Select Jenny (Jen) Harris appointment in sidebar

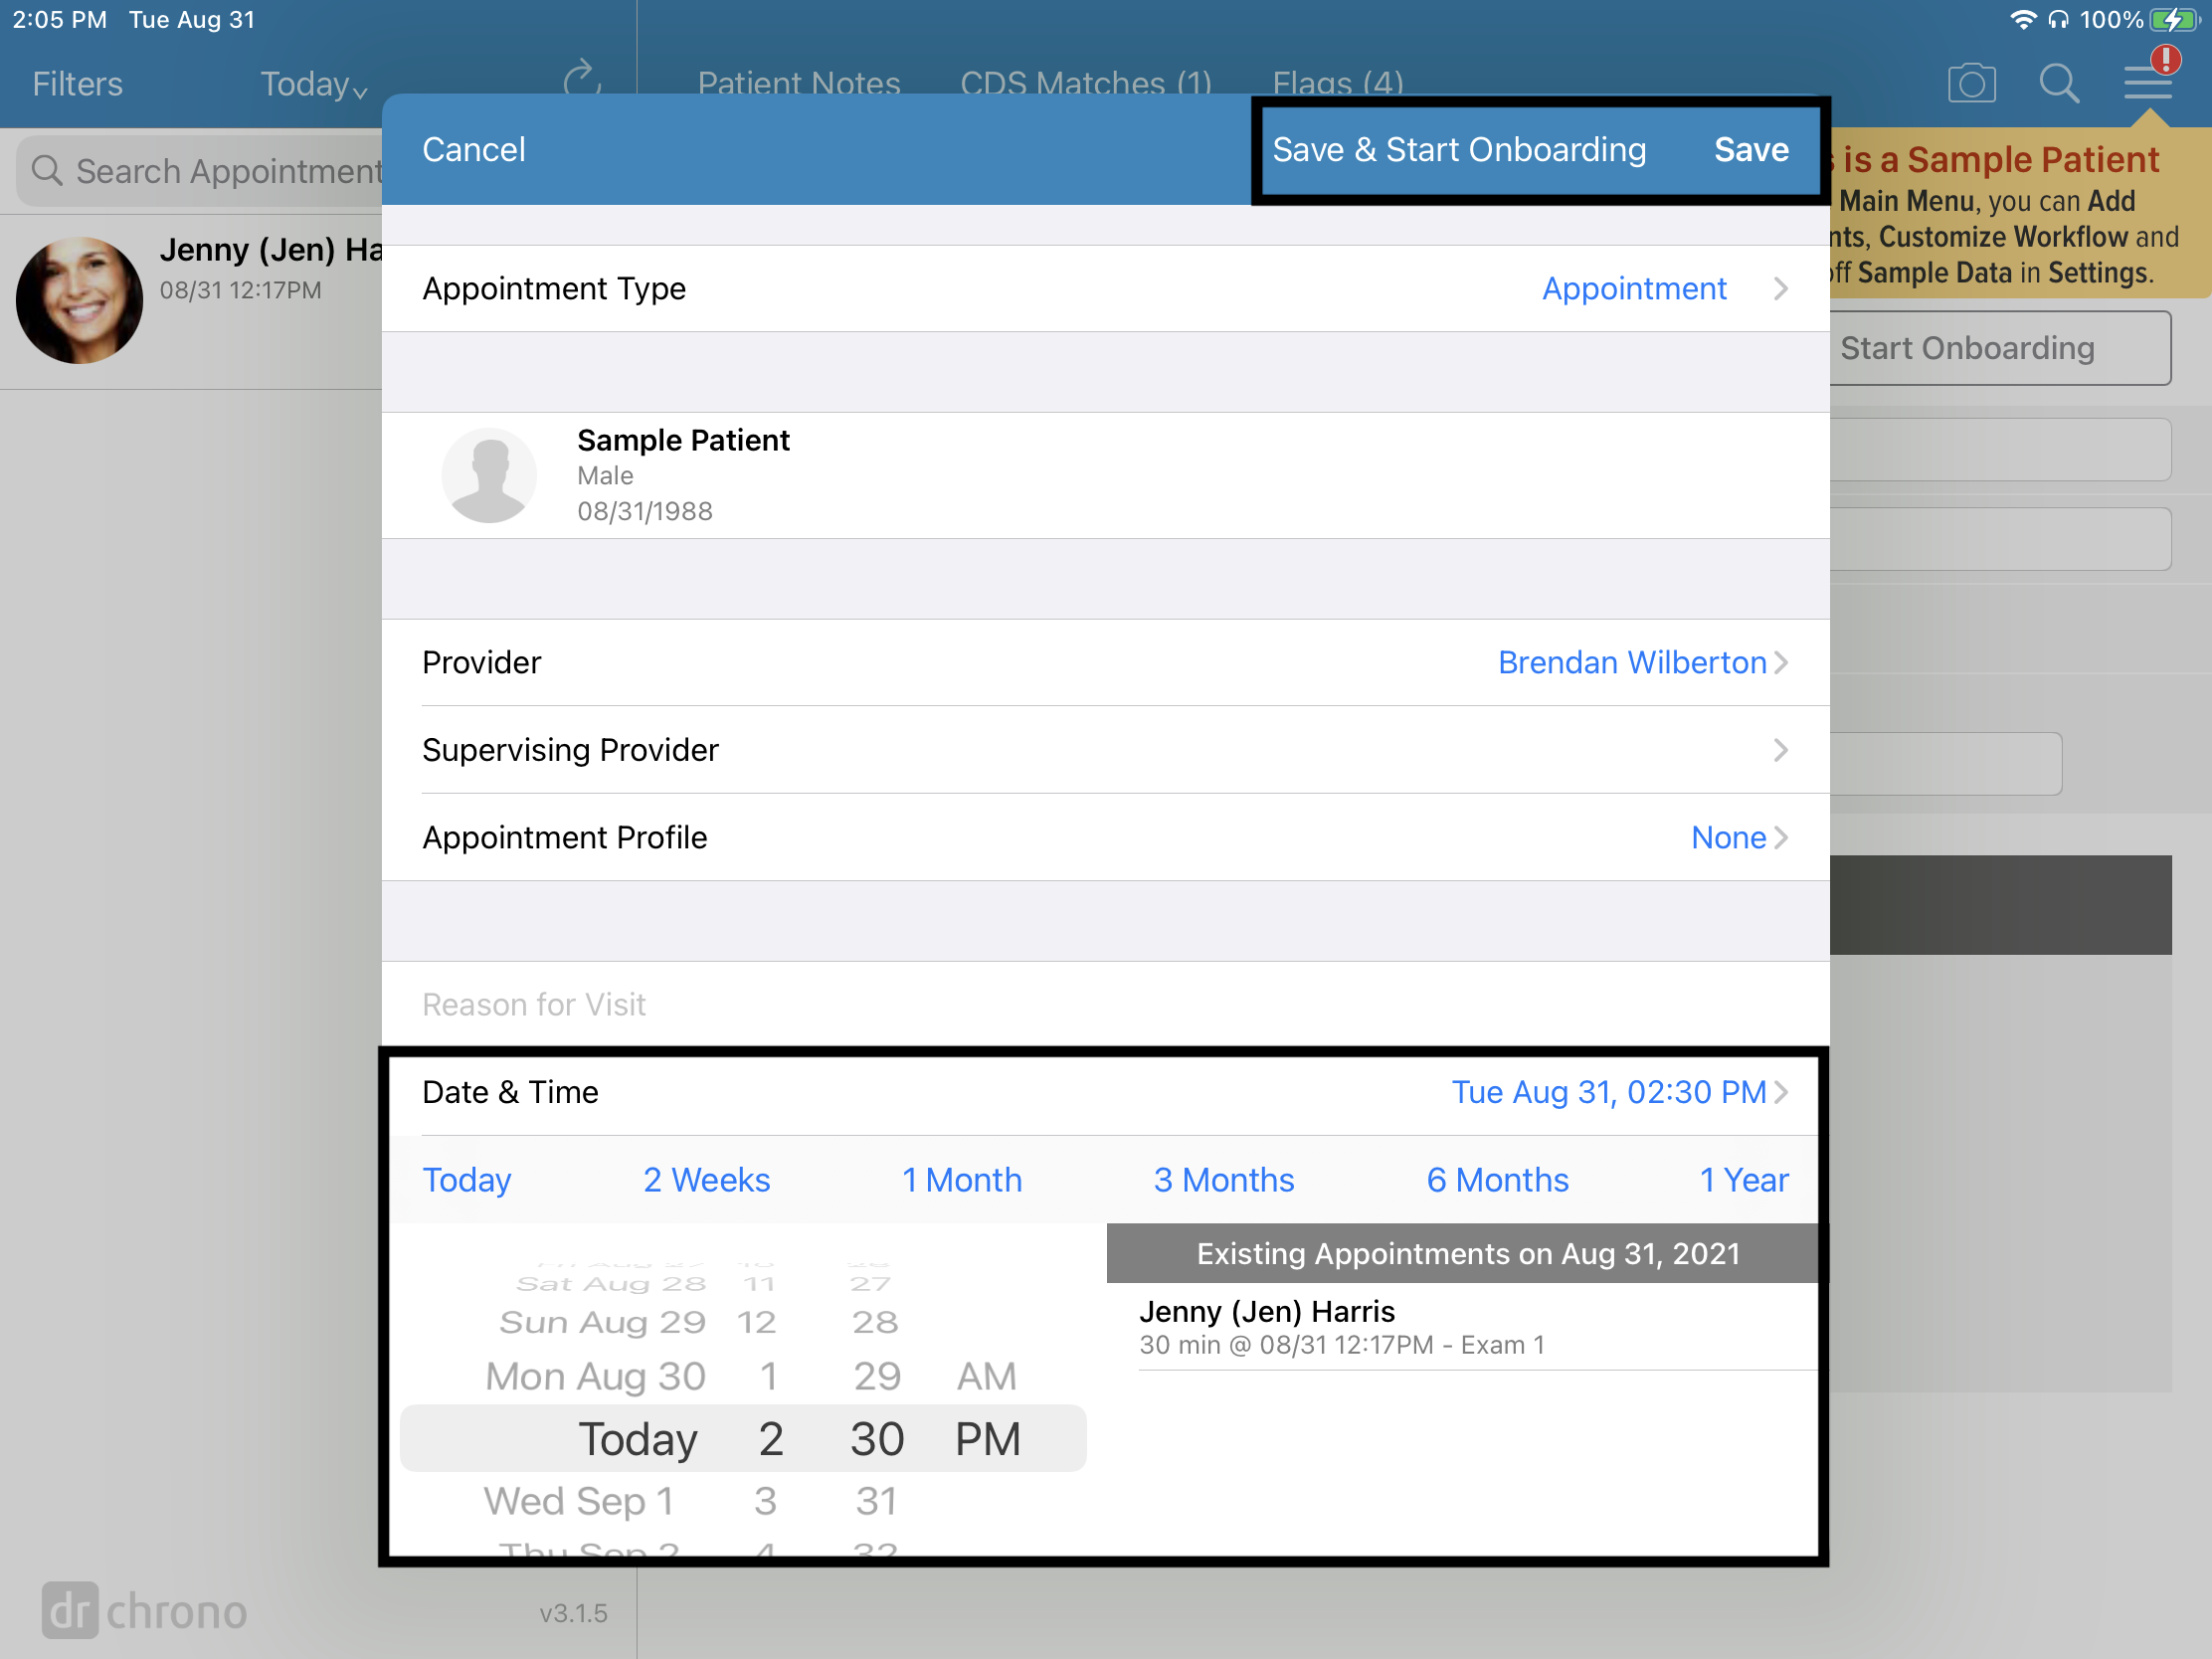(x=191, y=300)
